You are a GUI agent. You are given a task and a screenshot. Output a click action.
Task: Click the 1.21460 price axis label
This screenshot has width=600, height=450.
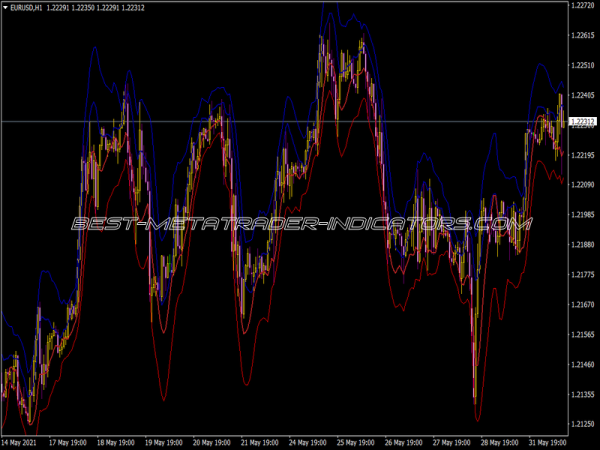[x=582, y=364]
